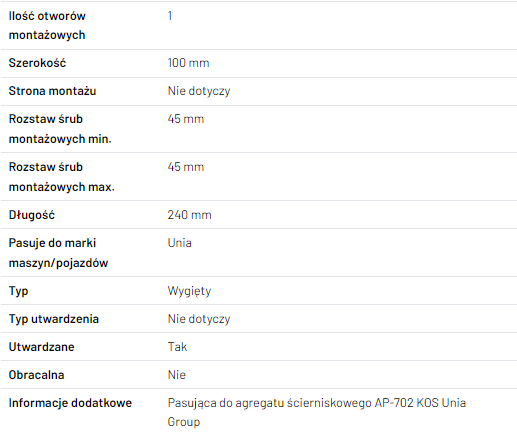Viewport: 517px width, 439px height.
Task: Select the 'Wygięty' type value
Action: click(x=189, y=291)
